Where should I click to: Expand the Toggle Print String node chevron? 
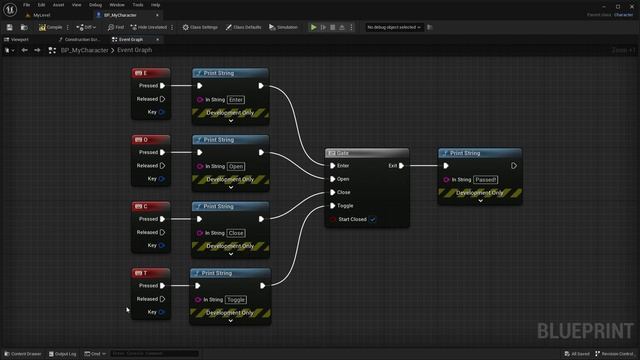(231, 321)
